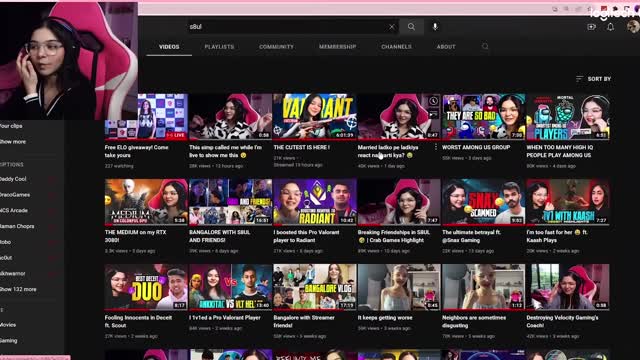Open Married ladko pe ladkiya thumbnail
The image size is (640, 360).
[x=399, y=117]
